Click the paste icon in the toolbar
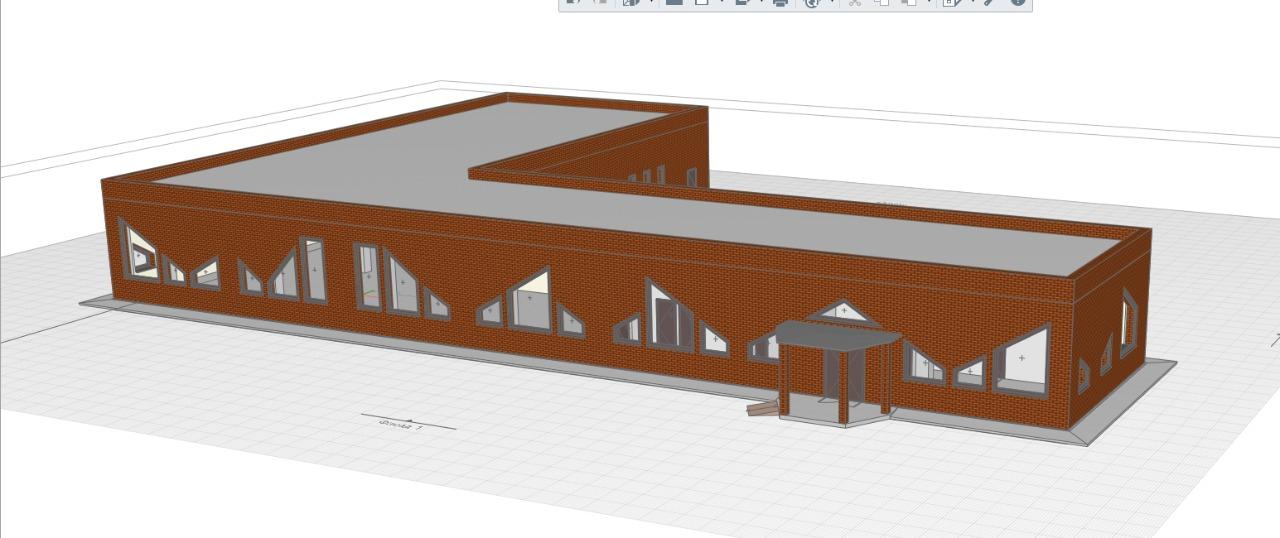Screen dimensions: 1280x538 click(x=908, y=3)
